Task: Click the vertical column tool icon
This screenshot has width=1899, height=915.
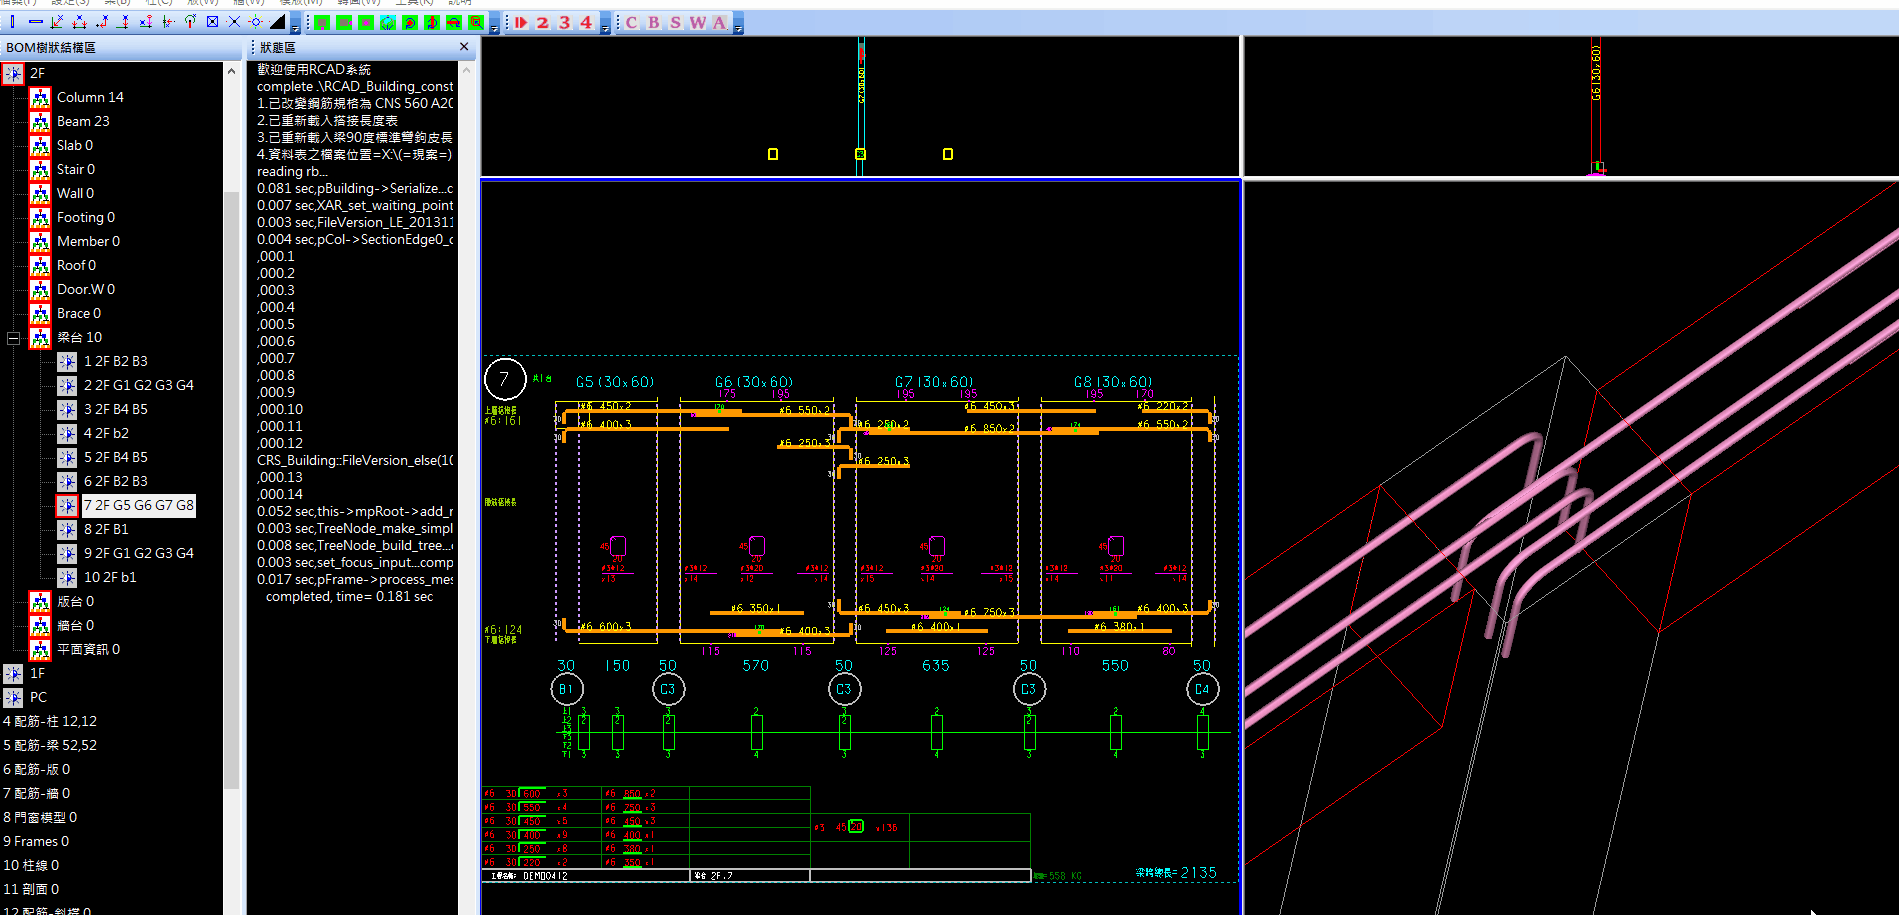Action: 13,22
